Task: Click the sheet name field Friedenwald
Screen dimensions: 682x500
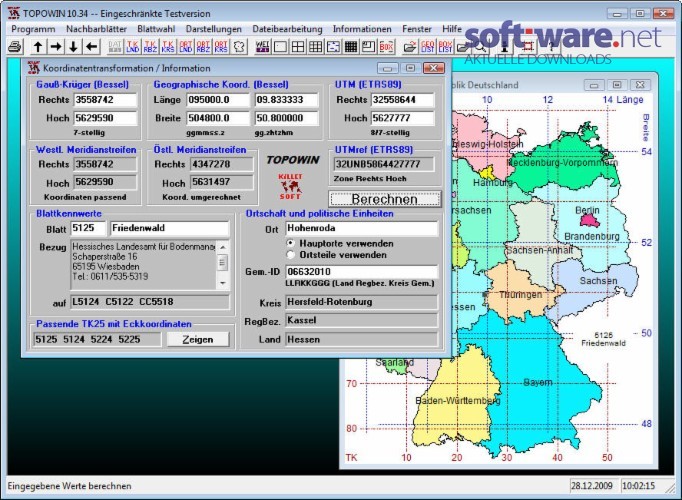Action: point(170,228)
